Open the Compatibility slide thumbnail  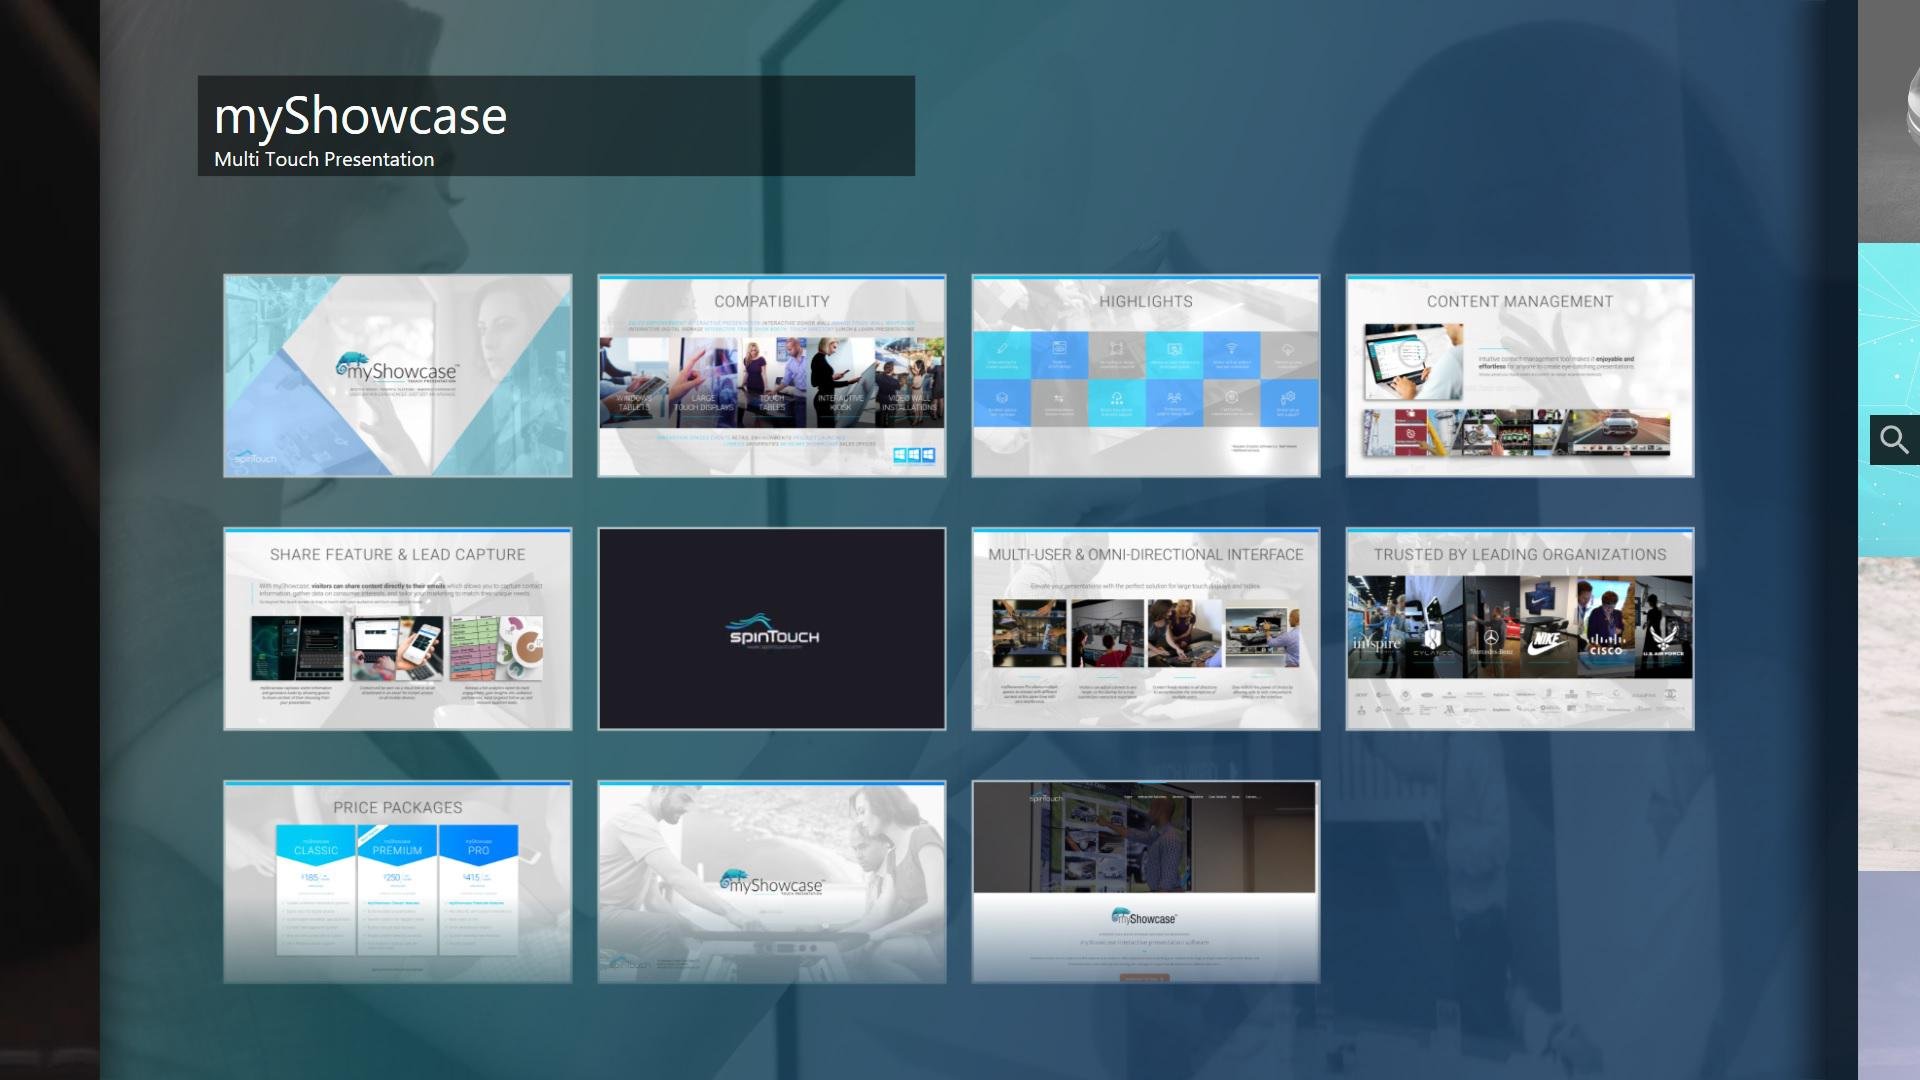[x=771, y=375]
